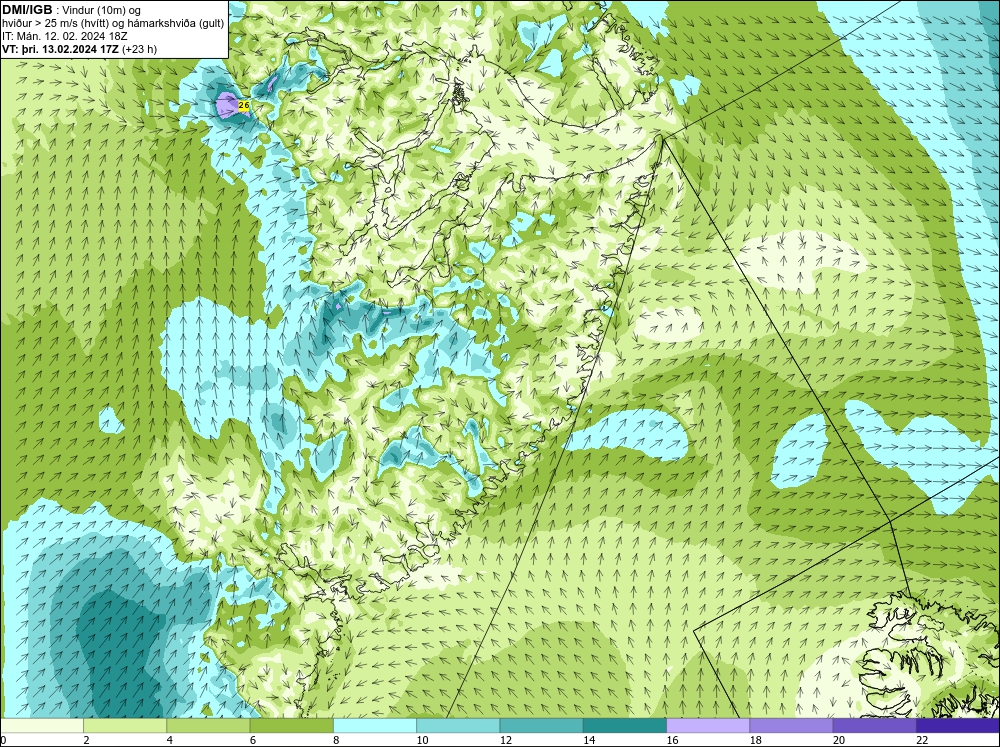Pick the light green 2–4 m/s swatch
The width and height of the screenshot is (1000, 747).
coord(125,726)
